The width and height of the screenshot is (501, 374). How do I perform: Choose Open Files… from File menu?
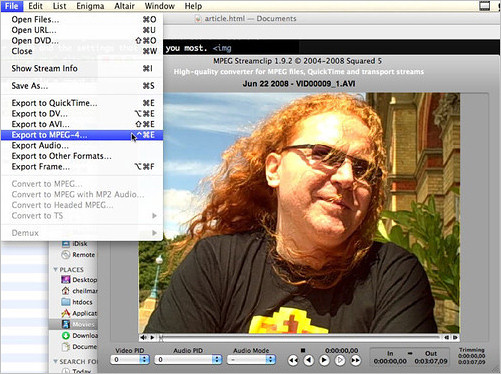coord(82,19)
